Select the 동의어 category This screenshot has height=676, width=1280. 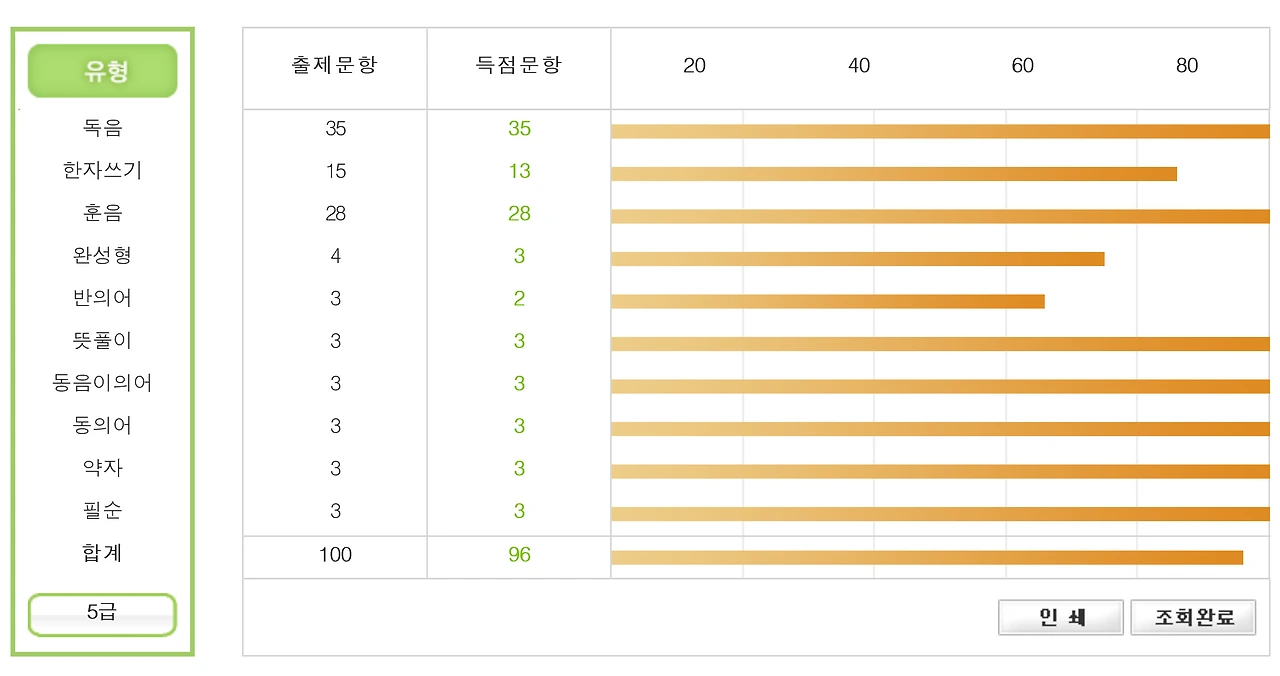pos(100,425)
